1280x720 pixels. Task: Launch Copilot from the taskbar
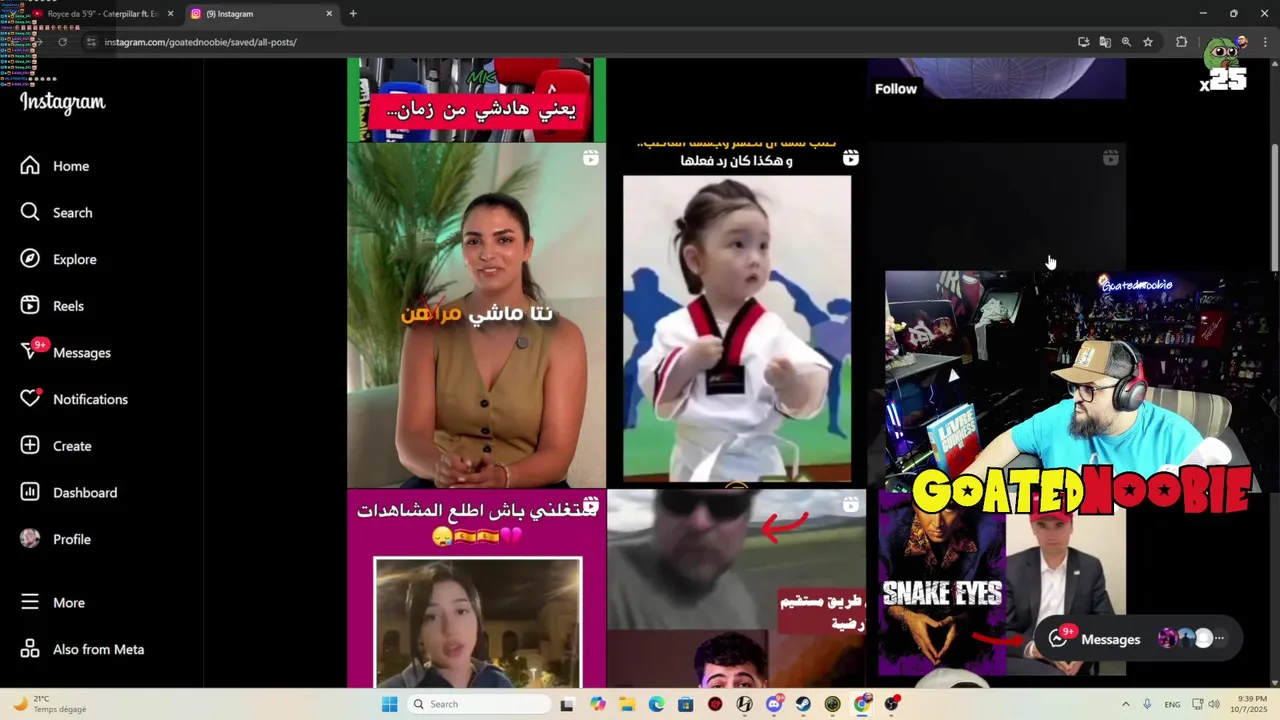tap(598, 704)
